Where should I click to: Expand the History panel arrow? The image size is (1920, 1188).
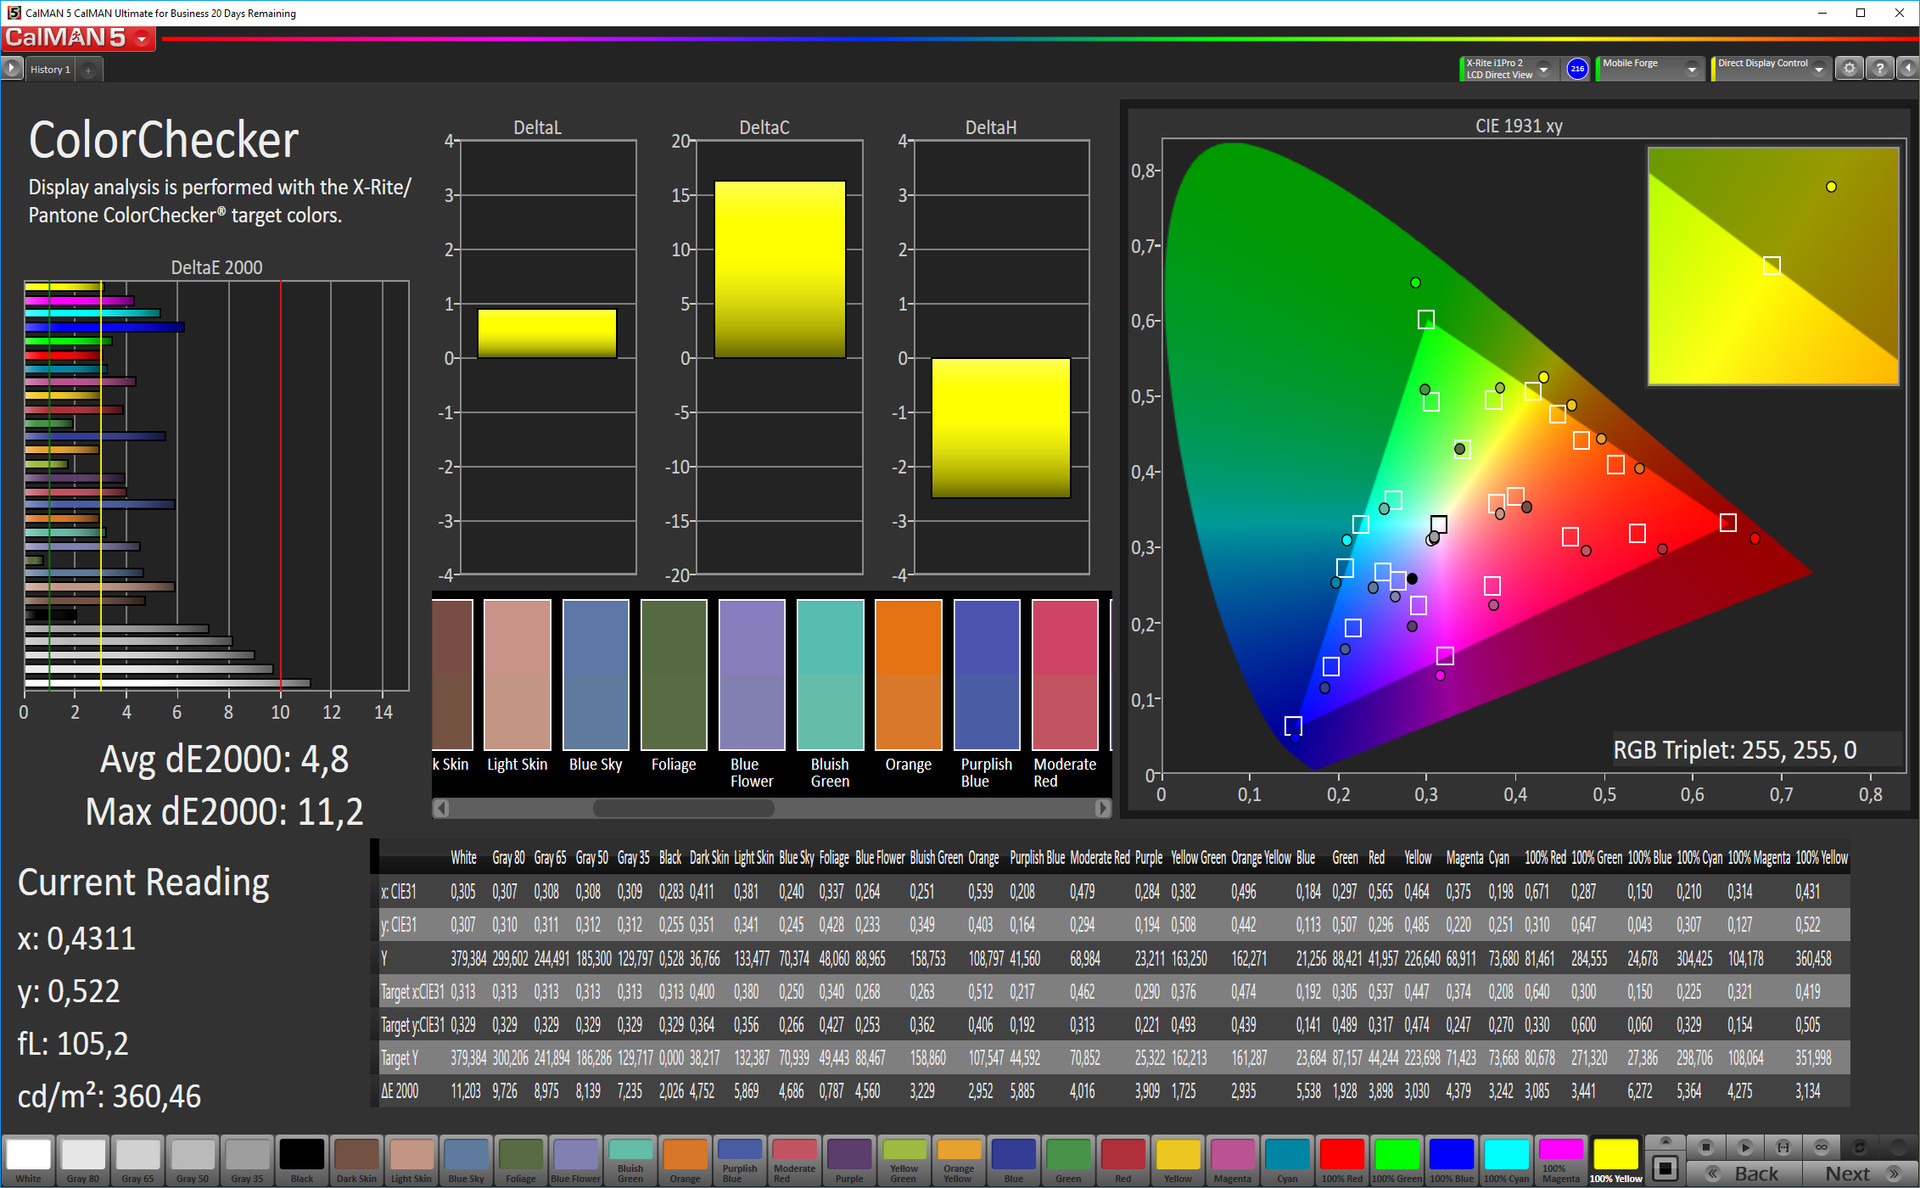(11, 69)
